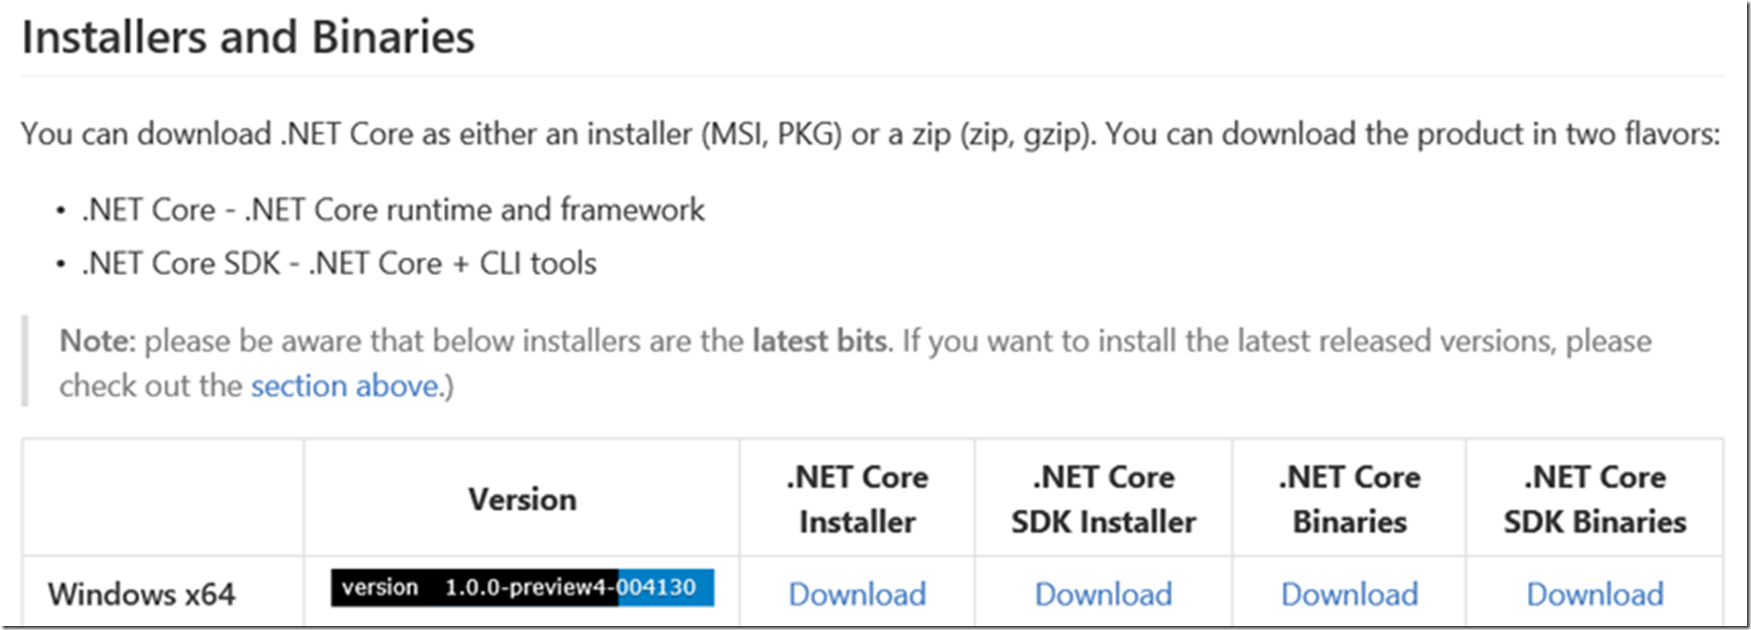Click the bold 'Note:' label

pyautogui.click(x=97, y=341)
